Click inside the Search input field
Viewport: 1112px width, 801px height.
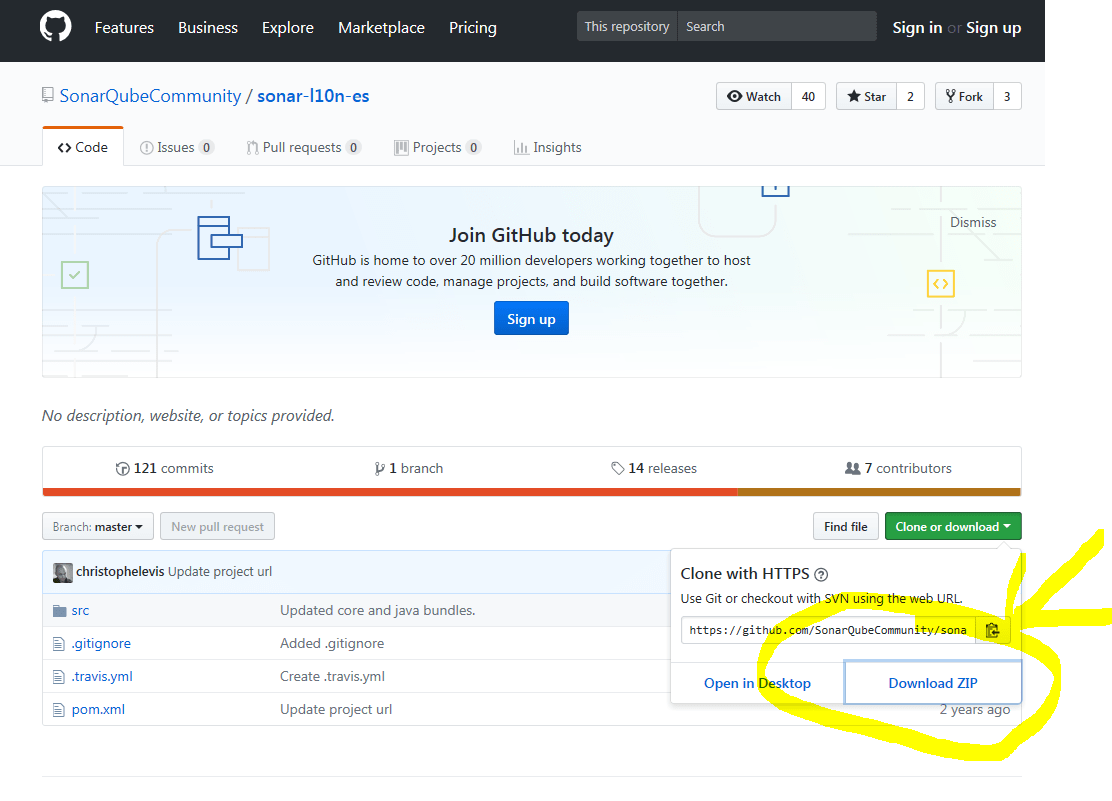tap(777, 26)
